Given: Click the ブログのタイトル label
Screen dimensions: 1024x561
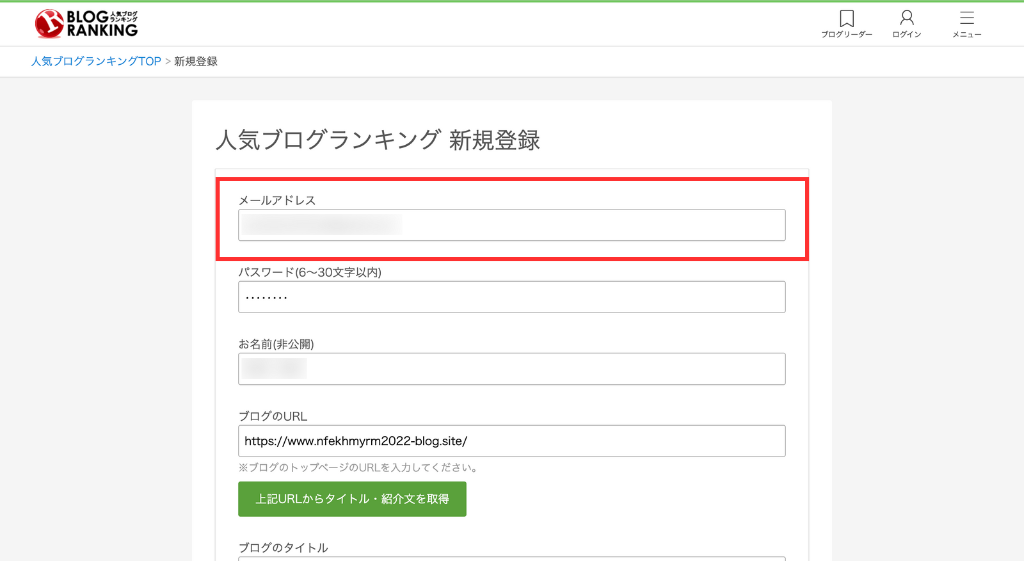Looking at the screenshot, I should tap(283, 548).
